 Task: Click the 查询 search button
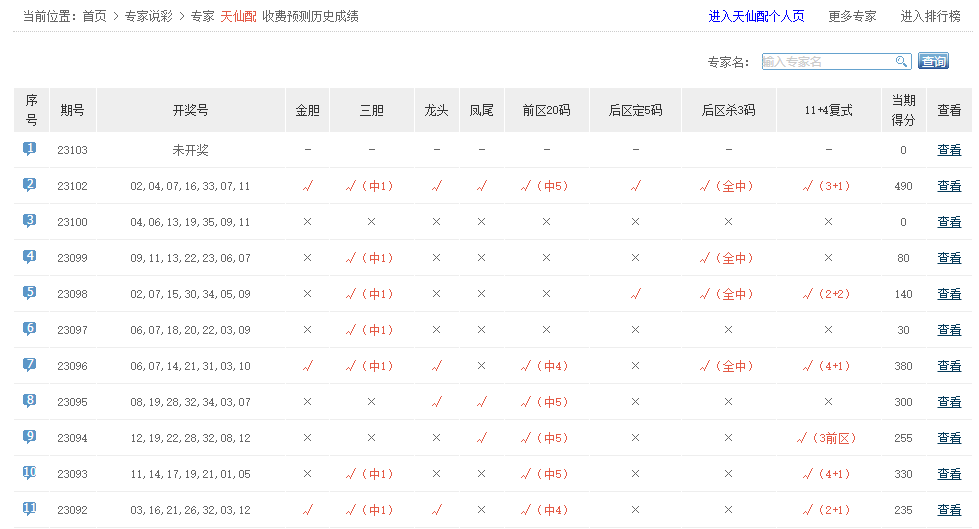point(933,62)
